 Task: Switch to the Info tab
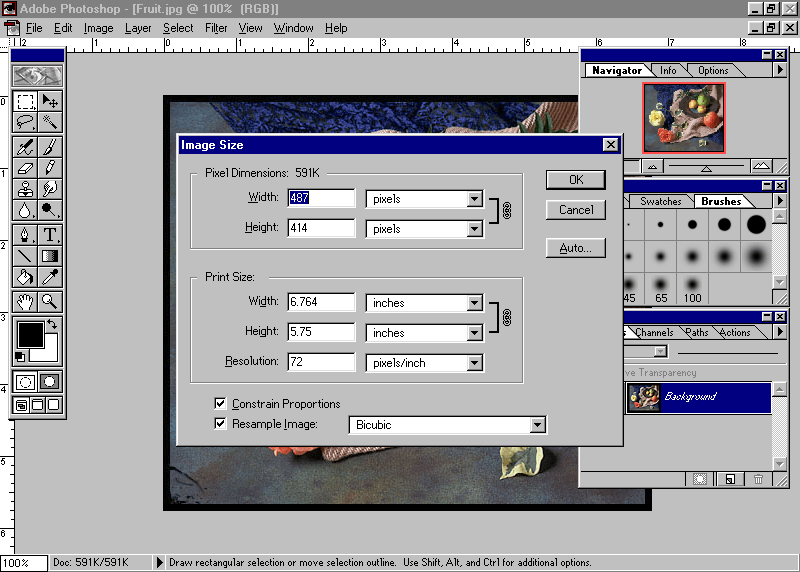tap(668, 70)
